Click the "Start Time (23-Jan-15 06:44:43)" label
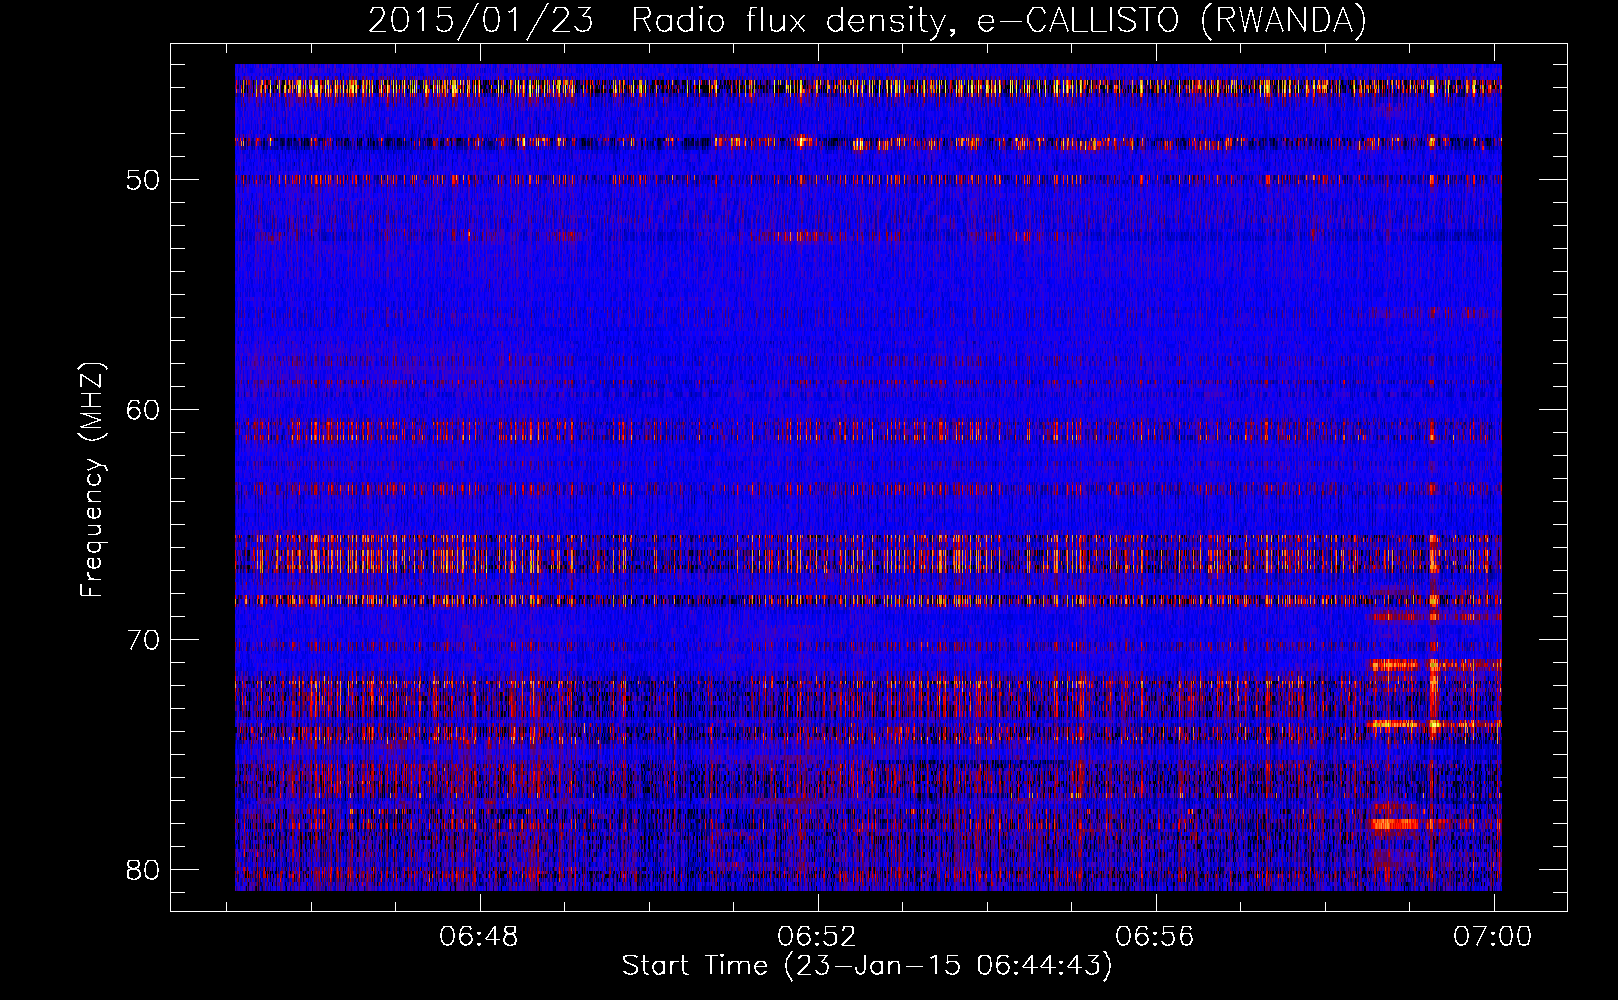 (x=867, y=966)
